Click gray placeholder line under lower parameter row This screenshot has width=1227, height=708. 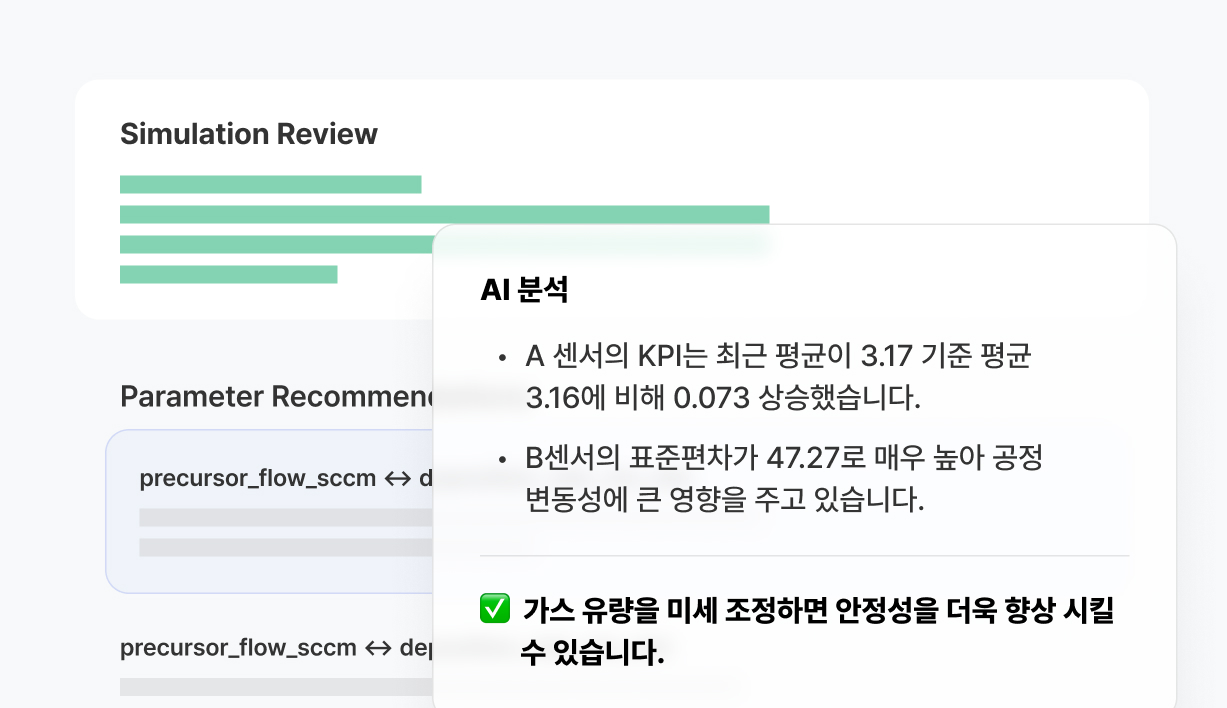click(x=275, y=687)
